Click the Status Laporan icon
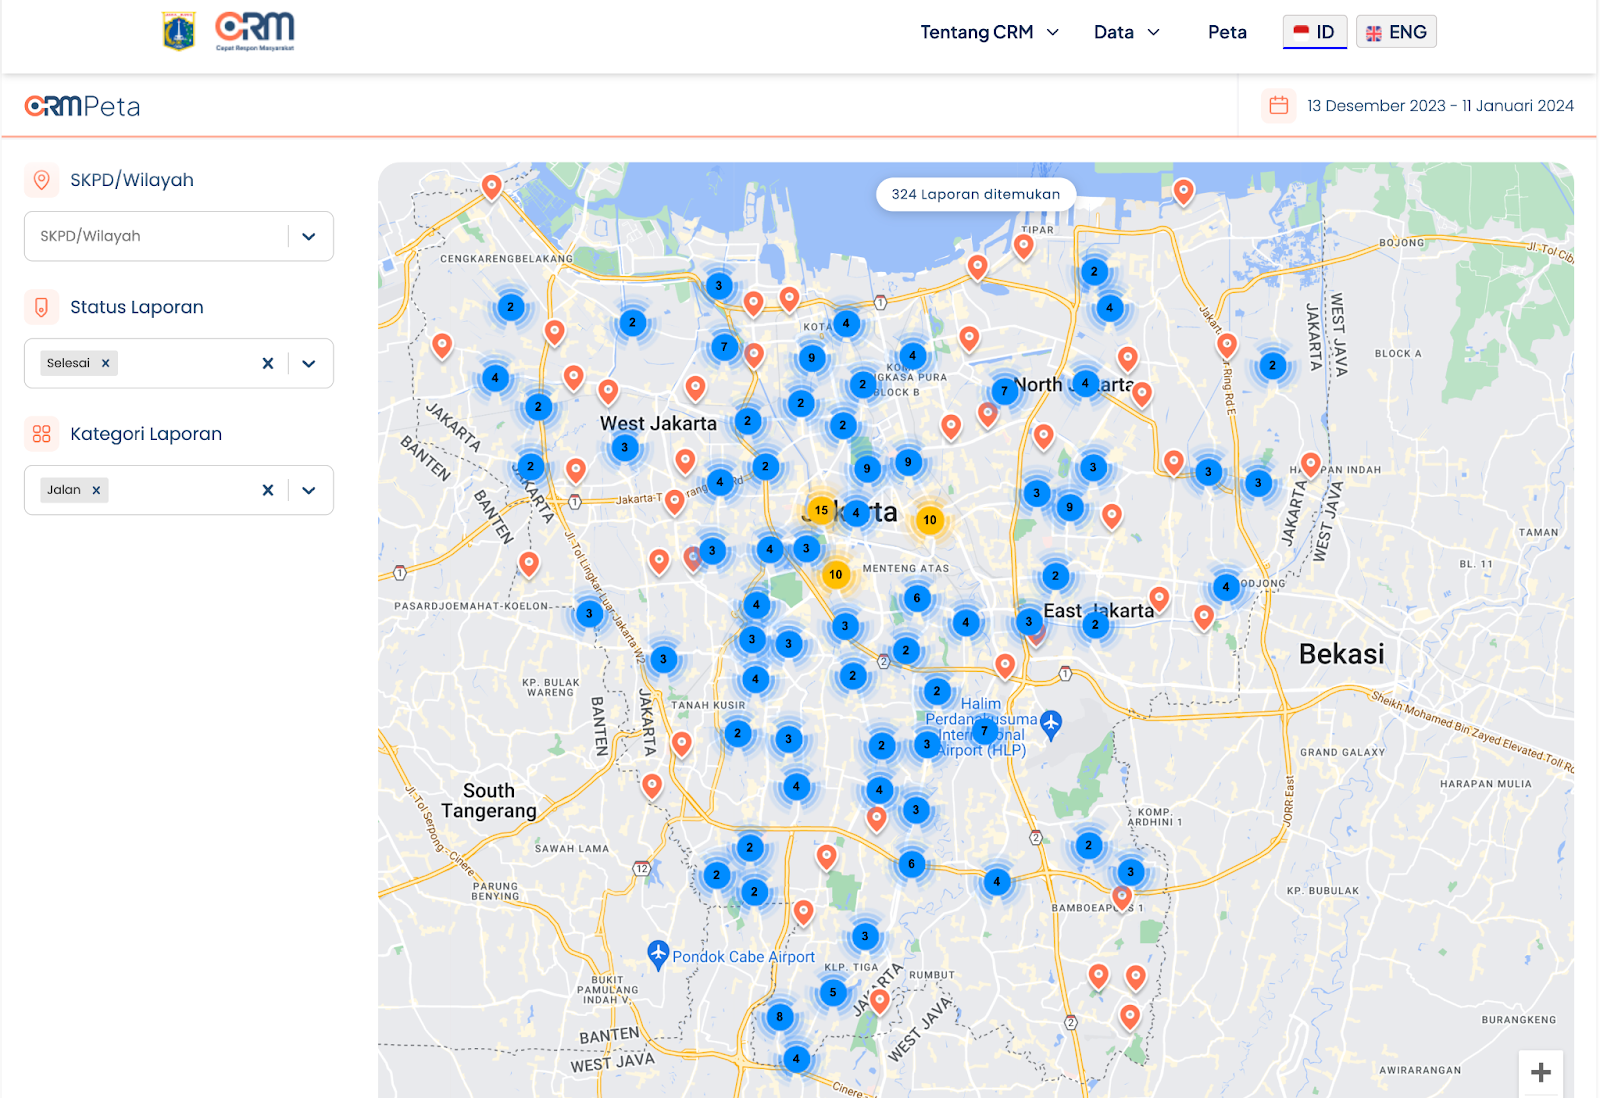Viewport: 1600px width, 1098px height. (41, 307)
